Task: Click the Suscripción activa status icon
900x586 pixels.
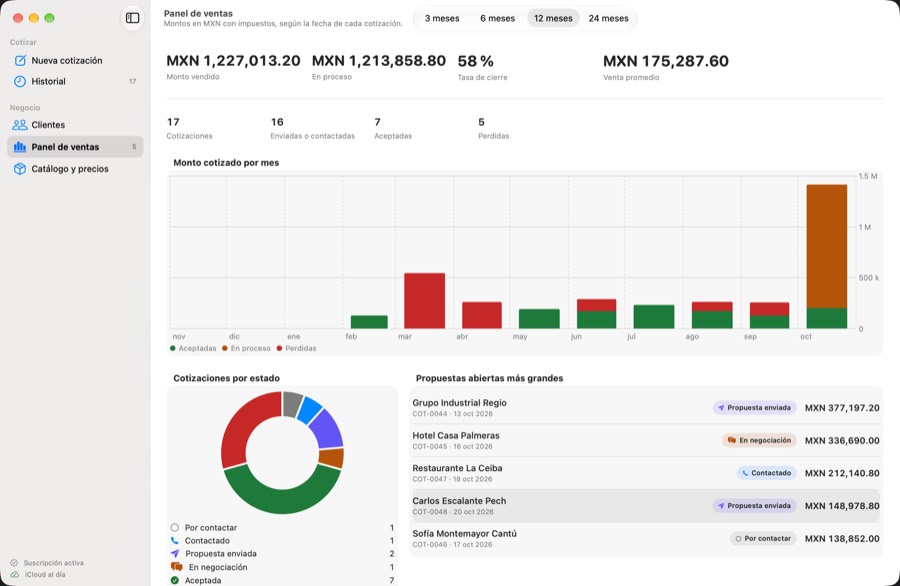Action: click(14, 563)
